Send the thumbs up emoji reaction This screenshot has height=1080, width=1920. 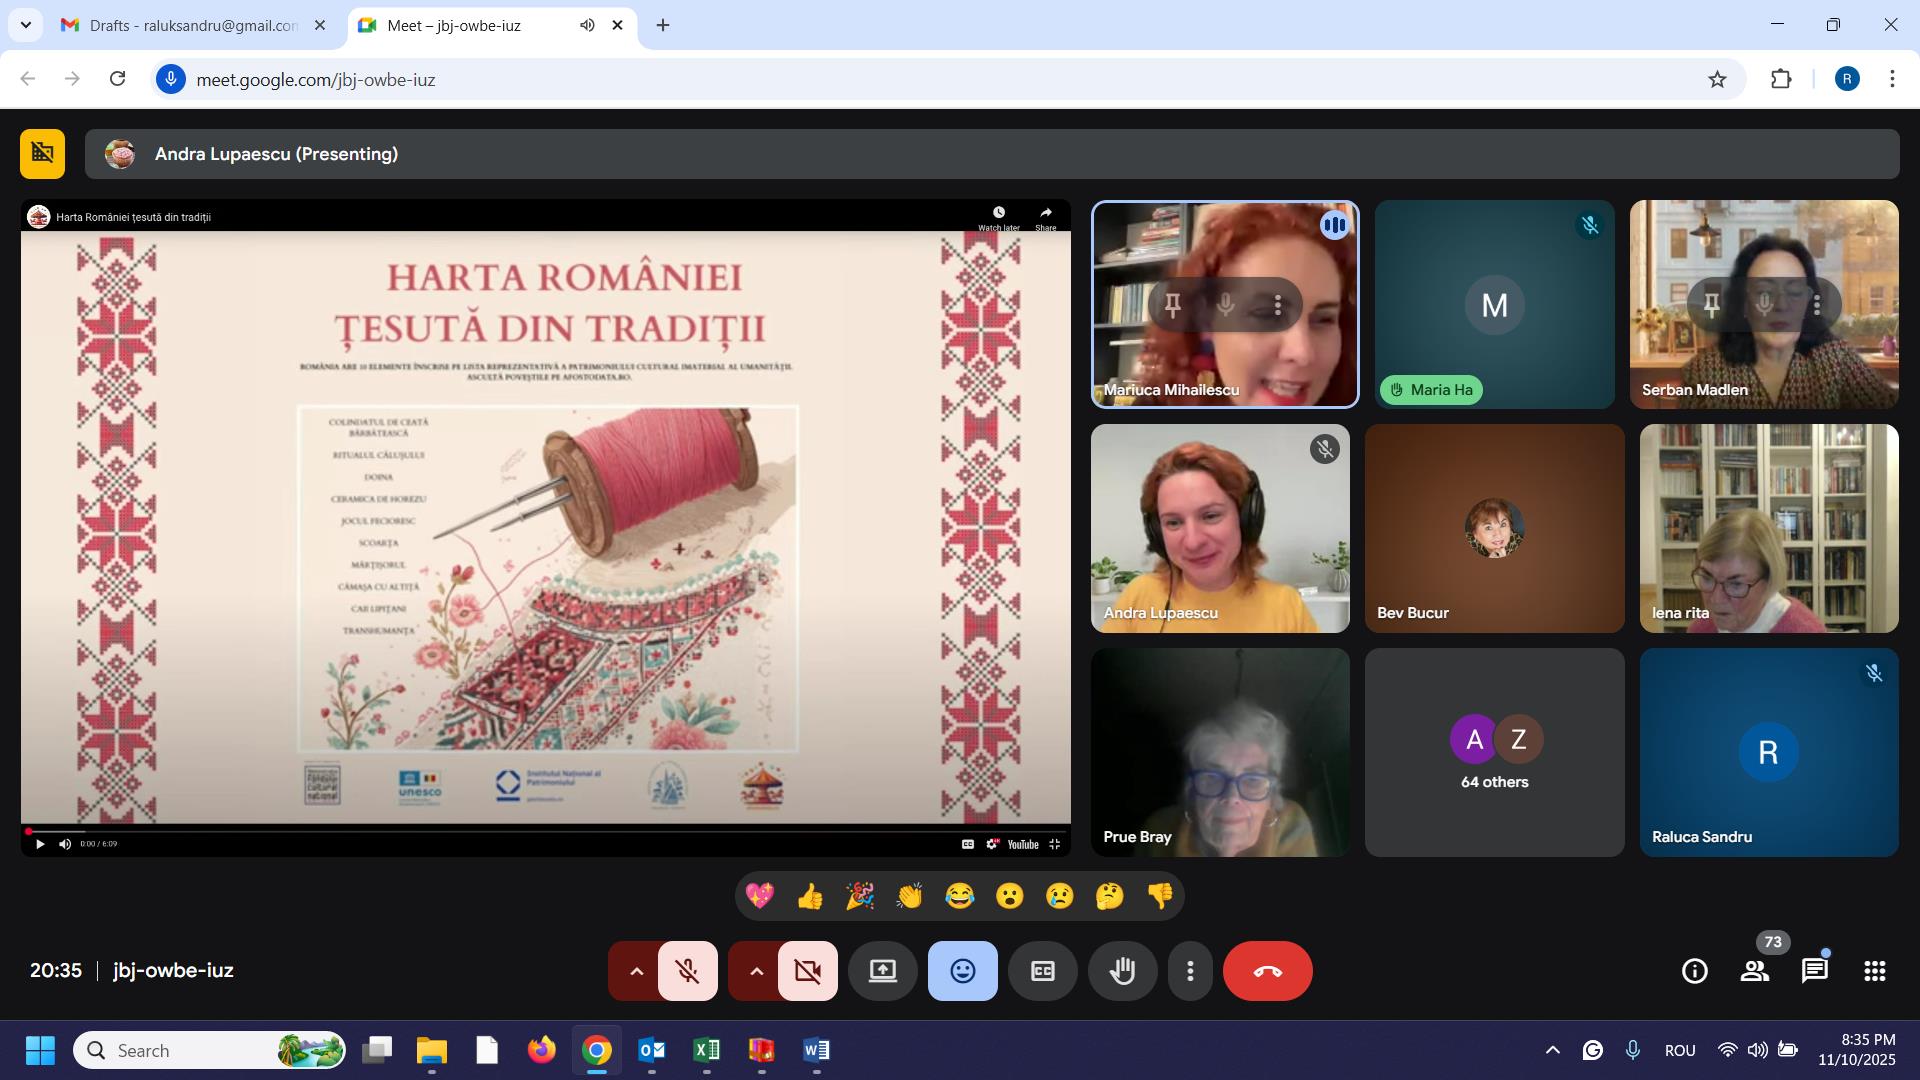(810, 896)
